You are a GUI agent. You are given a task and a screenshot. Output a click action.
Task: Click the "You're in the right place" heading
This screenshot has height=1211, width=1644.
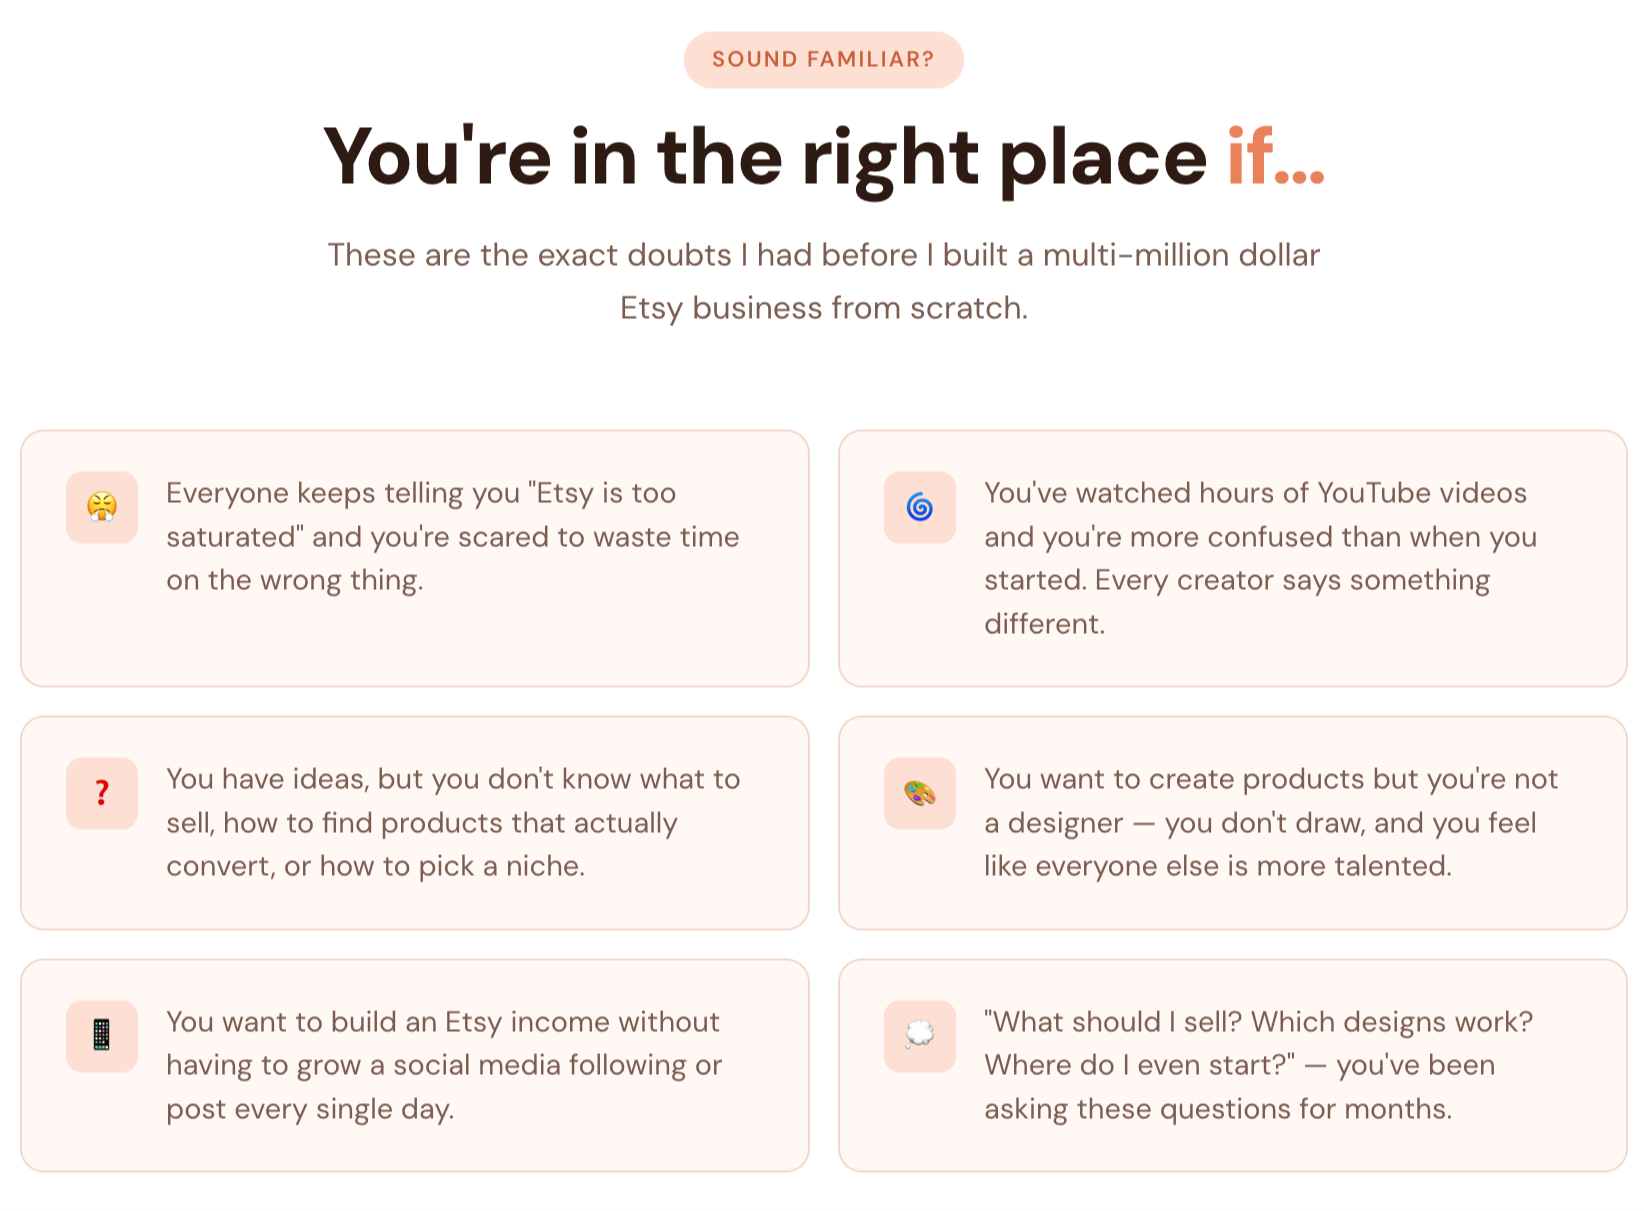click(765, 158)
